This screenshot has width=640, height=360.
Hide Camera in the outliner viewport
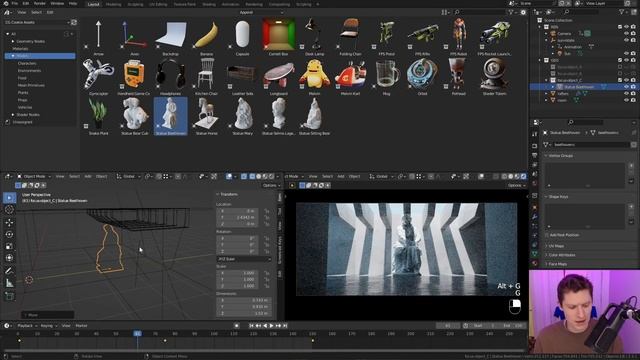tap(626, 33)
